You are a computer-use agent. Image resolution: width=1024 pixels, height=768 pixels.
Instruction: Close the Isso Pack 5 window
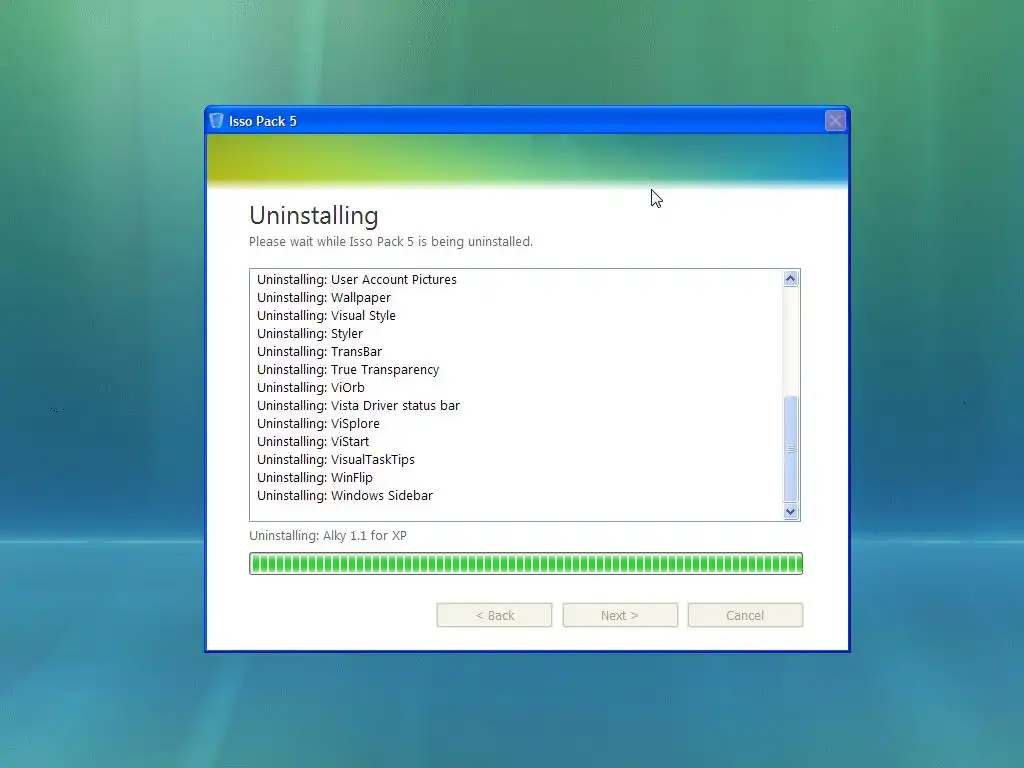(x=835, y=121)
